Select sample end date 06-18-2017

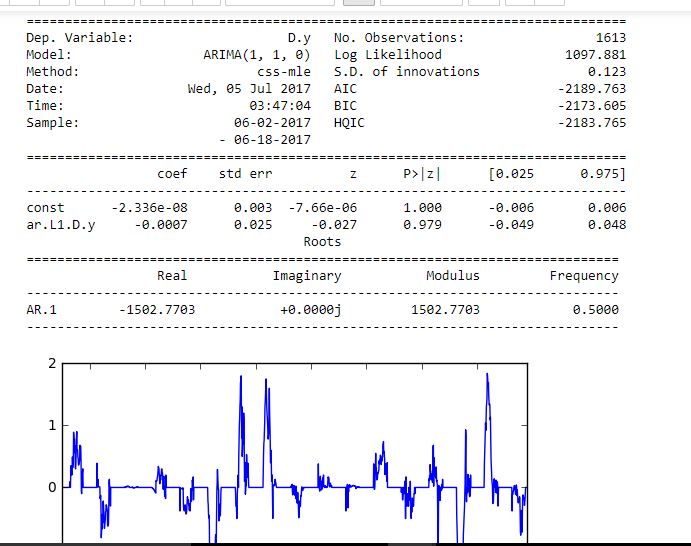click(x=272, y=140)
